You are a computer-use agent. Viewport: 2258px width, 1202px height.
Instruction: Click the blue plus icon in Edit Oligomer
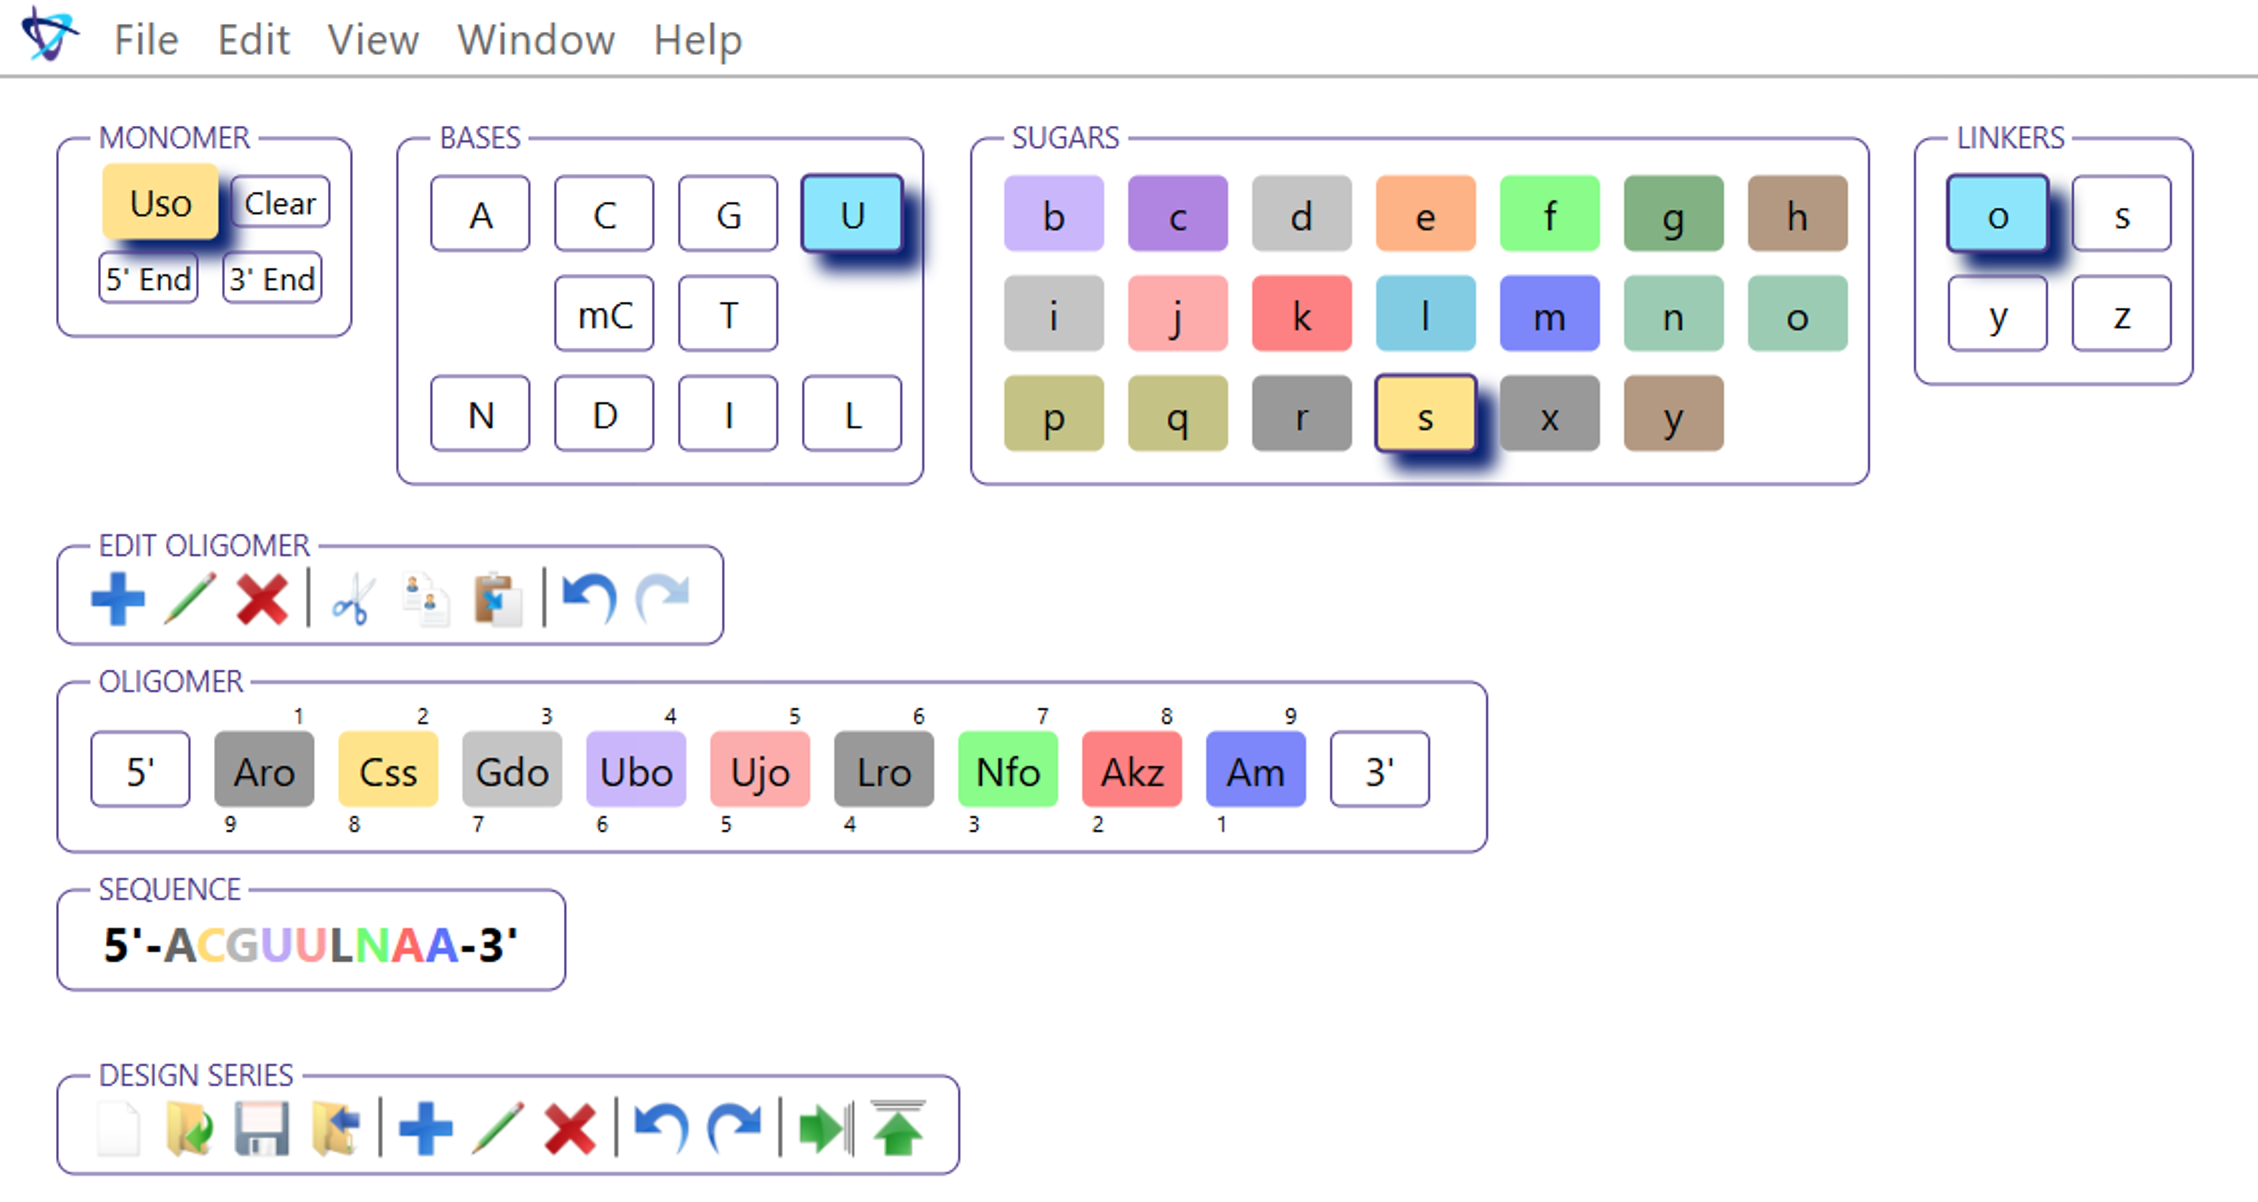(118, 598)
